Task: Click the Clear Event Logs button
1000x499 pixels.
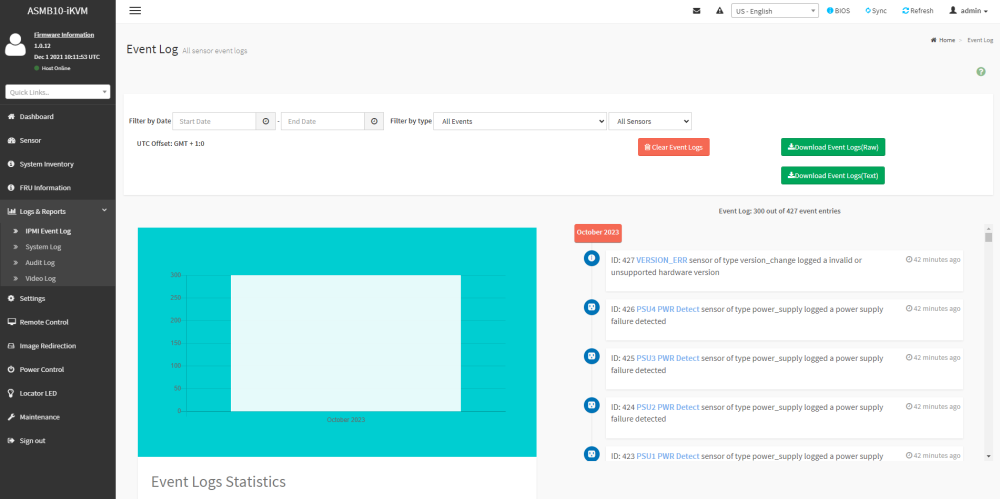Action: pyautogui.click(x=673, y=147)
